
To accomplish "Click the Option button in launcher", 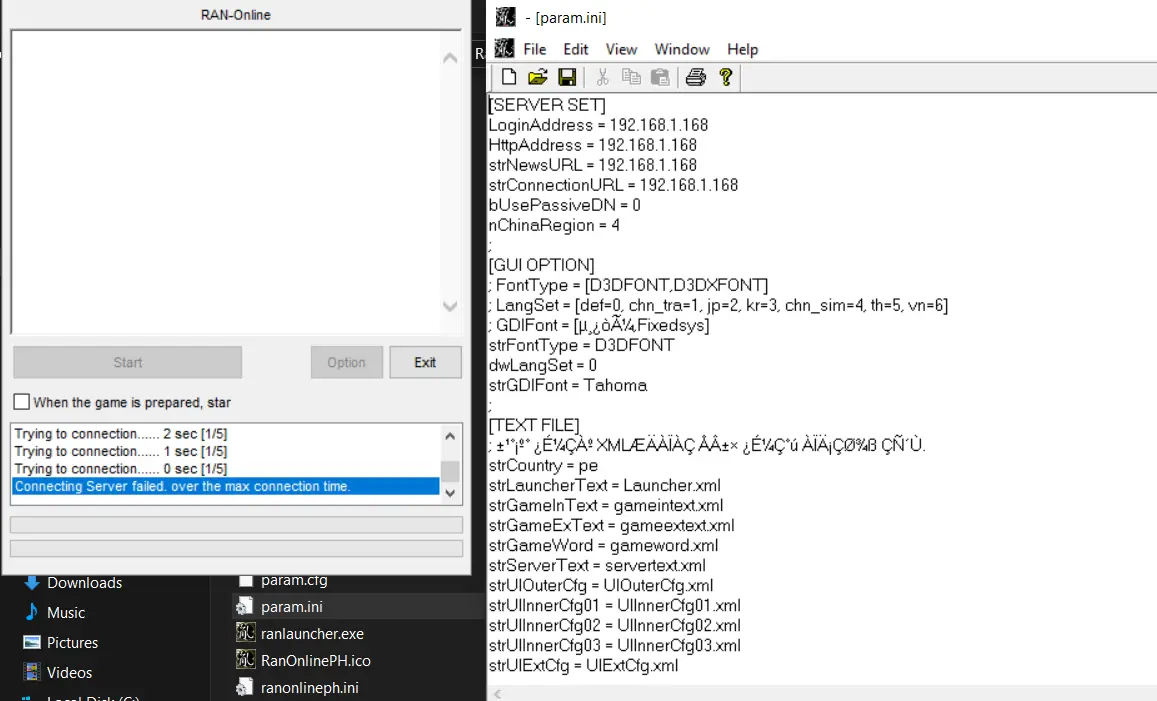I will [x=346, y=362].
